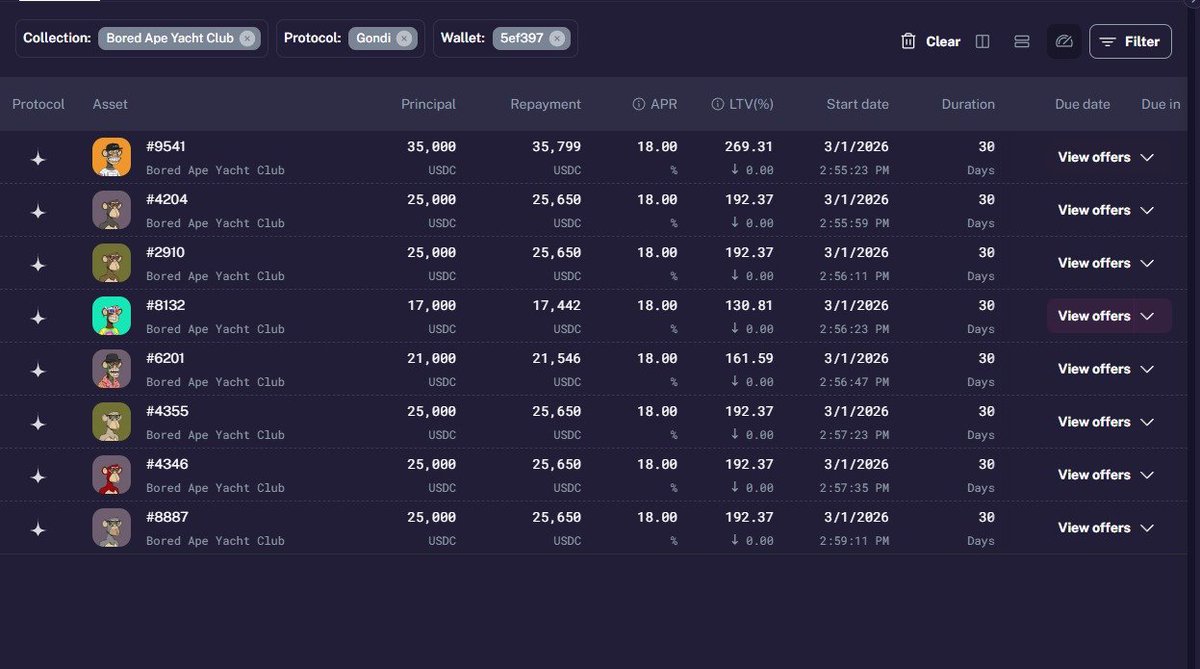Open the ape #6201 thumbnail
The height and width of the screenshot is (669, 1200).
(x=112, y=369)
